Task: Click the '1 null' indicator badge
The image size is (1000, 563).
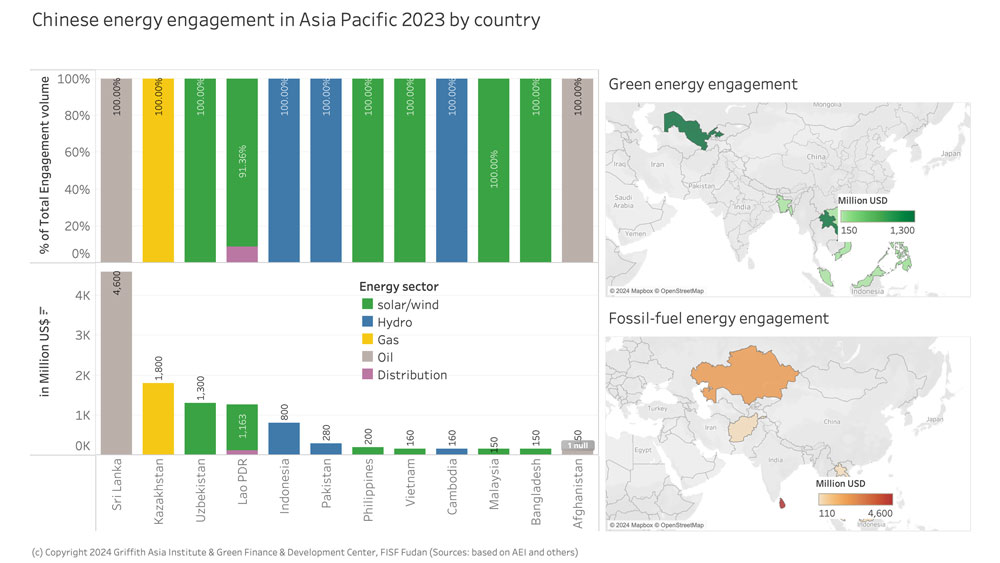Action: coord(577,446)
